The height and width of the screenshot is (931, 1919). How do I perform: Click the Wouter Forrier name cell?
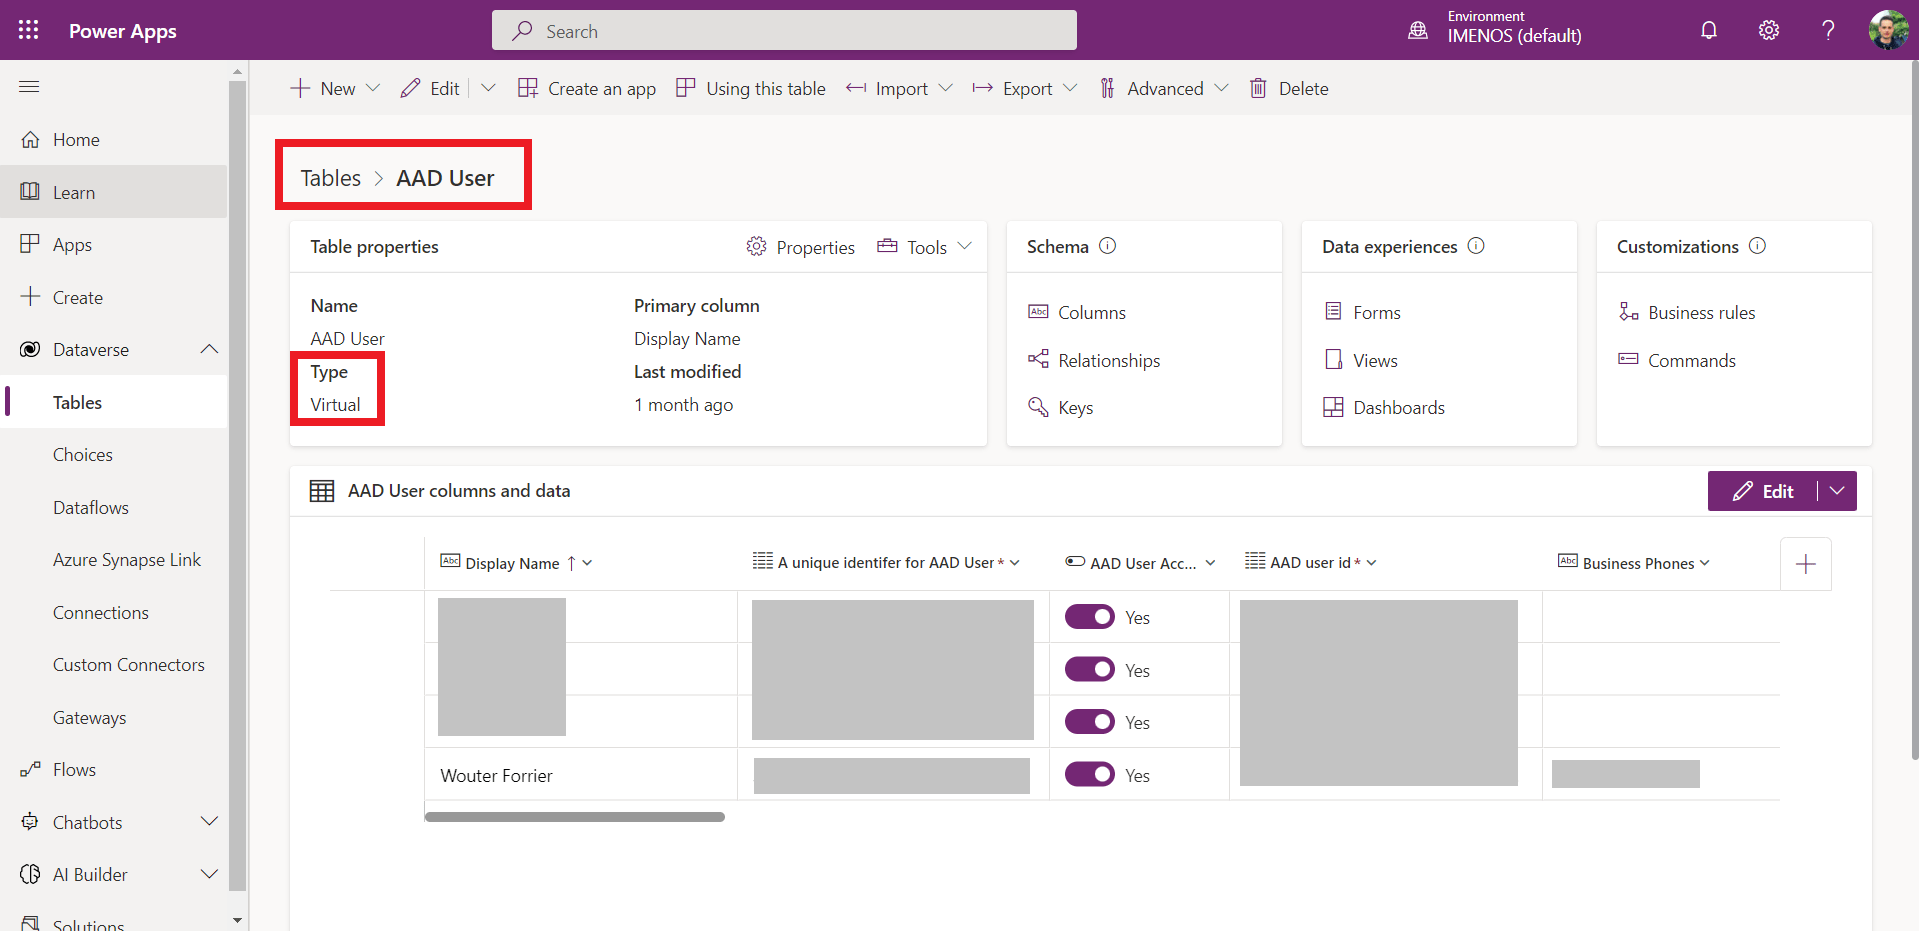pyautogui.click(x=581, y=775)
